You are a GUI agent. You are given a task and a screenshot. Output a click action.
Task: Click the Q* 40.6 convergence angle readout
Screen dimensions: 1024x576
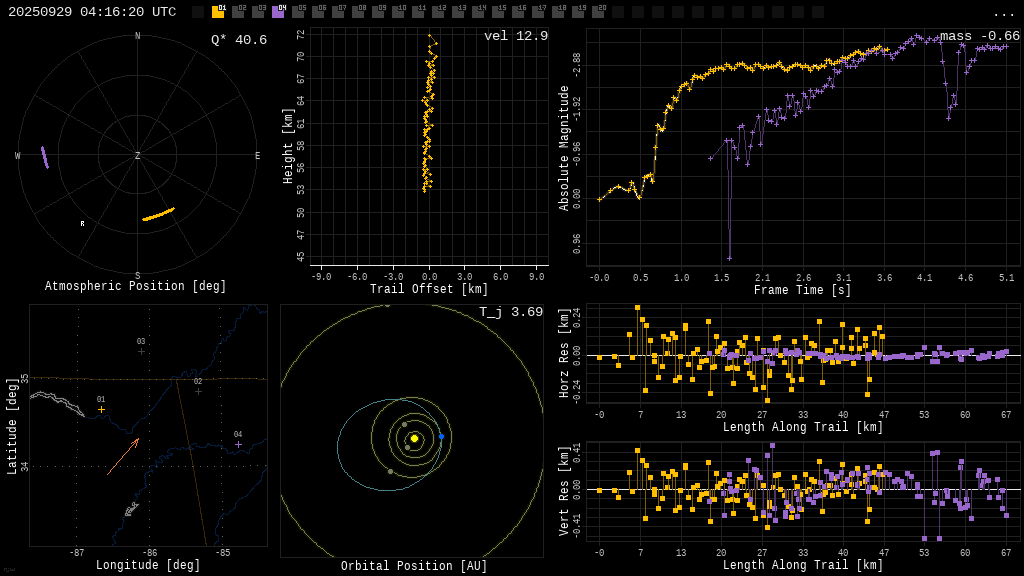(238, 40)
